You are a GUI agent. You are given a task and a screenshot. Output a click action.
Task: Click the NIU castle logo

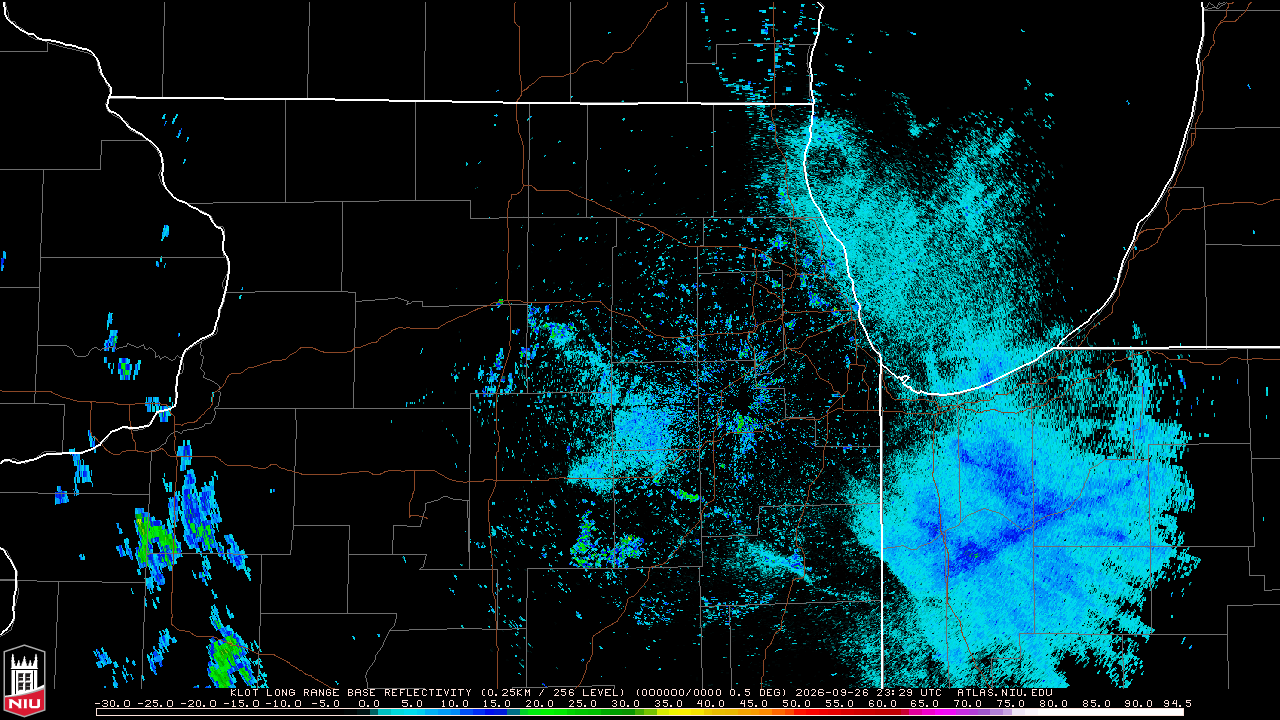click(25, 680)
